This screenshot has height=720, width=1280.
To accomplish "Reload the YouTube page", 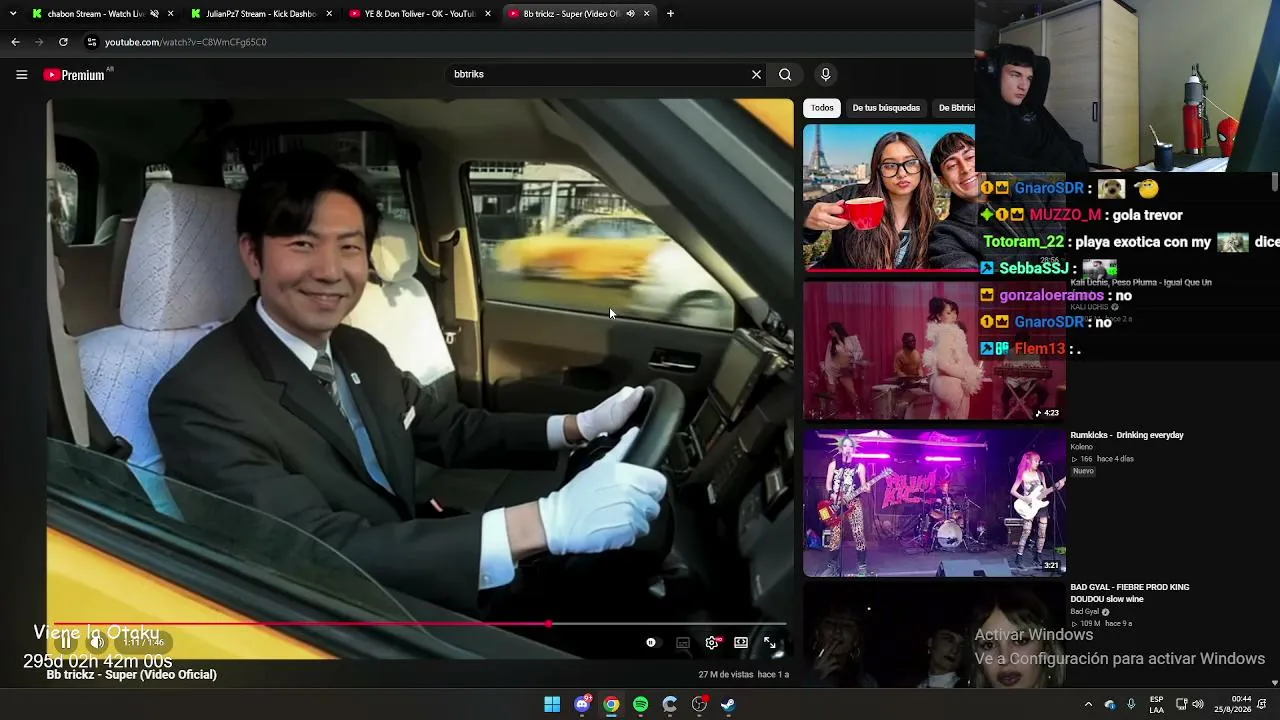I will pyautogui.click(x=63, y=42).
